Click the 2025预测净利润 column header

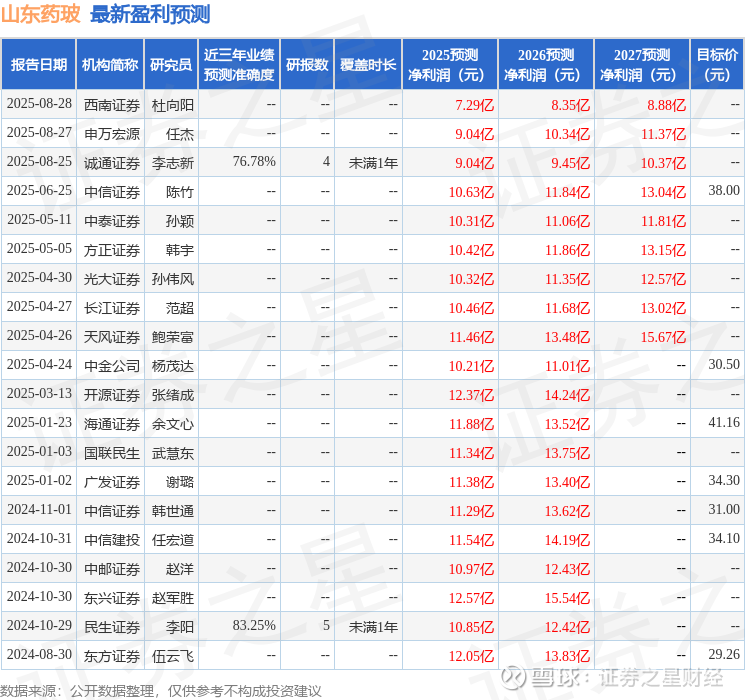[450, 65]
